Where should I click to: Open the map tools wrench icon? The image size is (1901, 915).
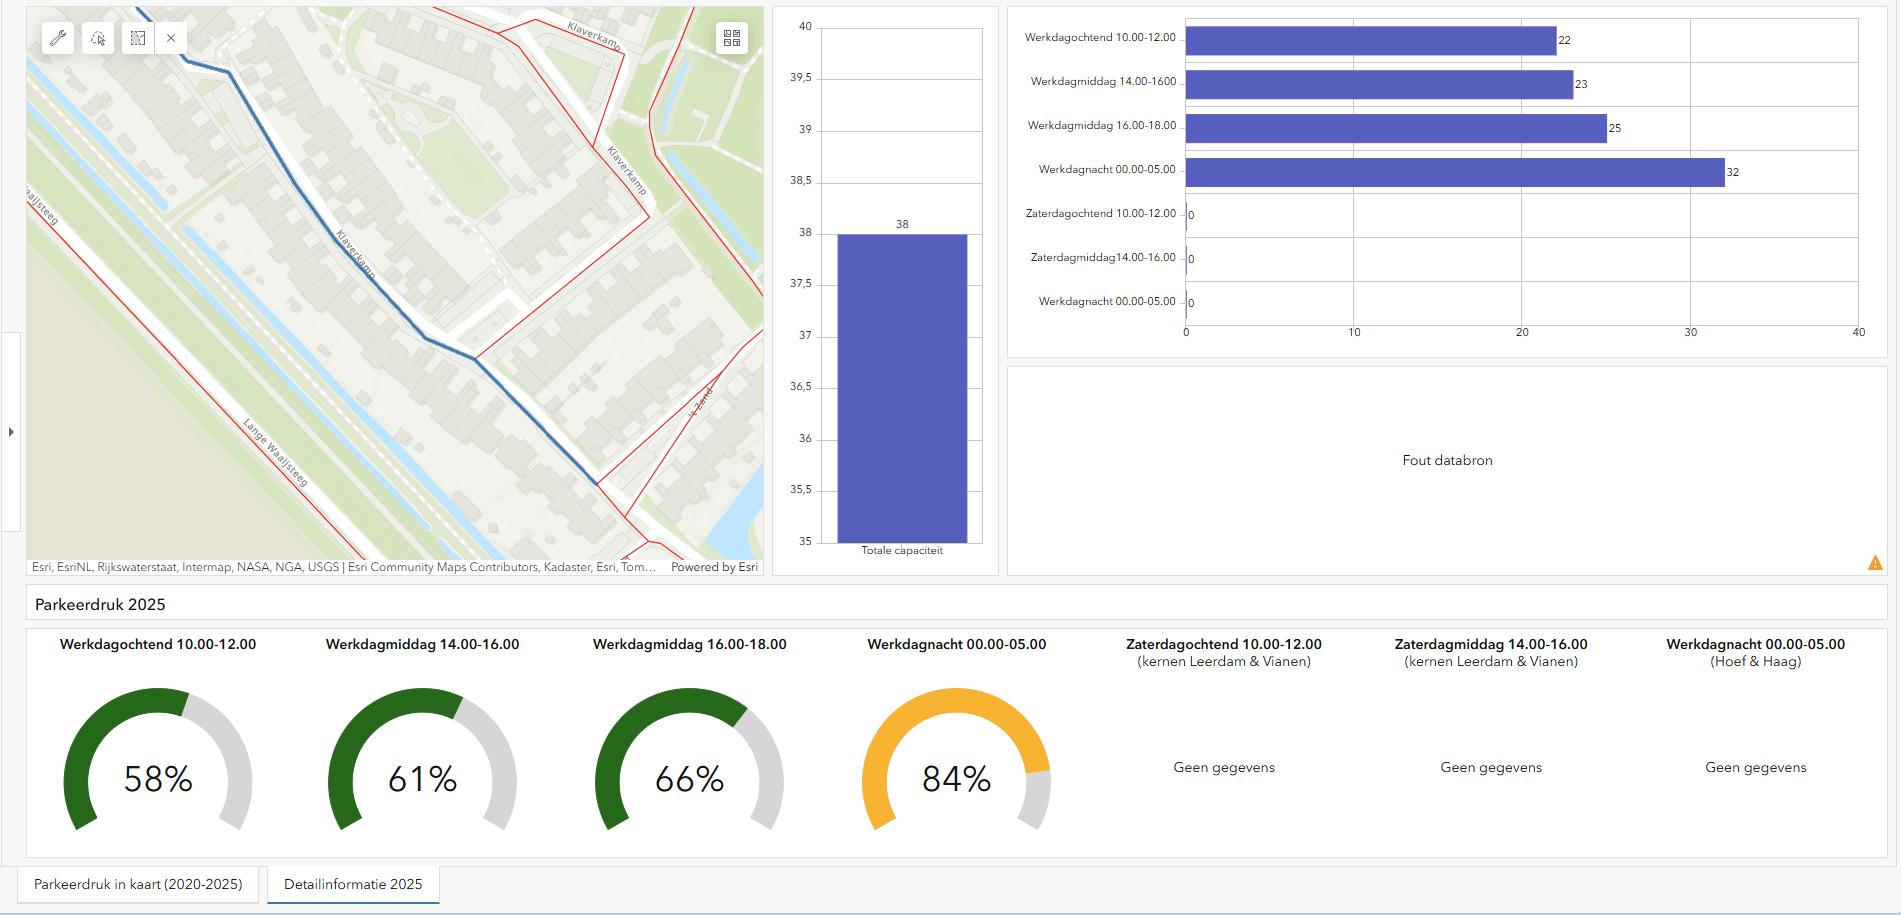pos(58,38)
